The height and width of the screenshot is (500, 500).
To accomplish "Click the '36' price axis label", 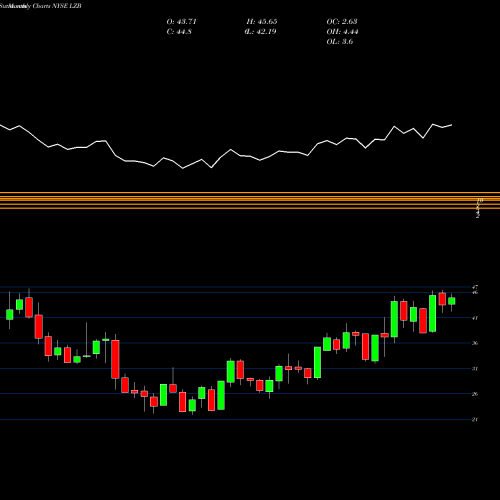I will tap(475, 343).
